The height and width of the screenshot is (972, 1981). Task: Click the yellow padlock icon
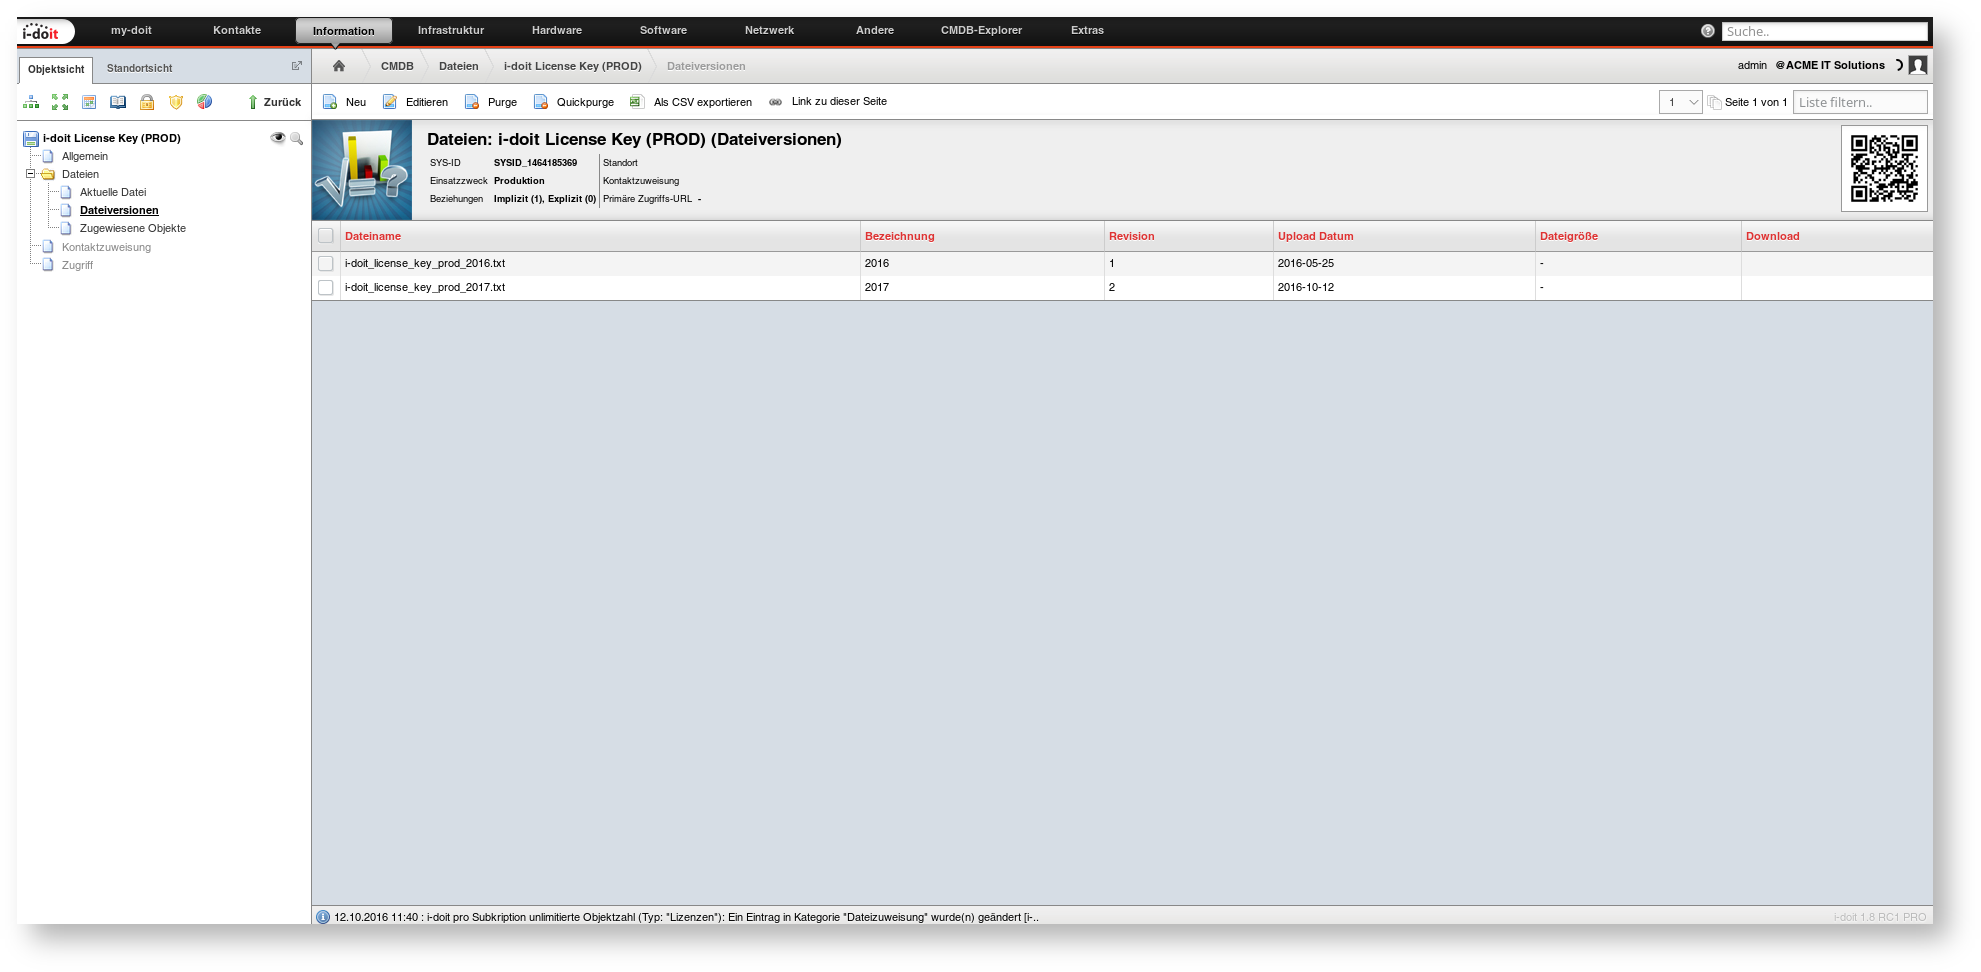click(147, 102)
